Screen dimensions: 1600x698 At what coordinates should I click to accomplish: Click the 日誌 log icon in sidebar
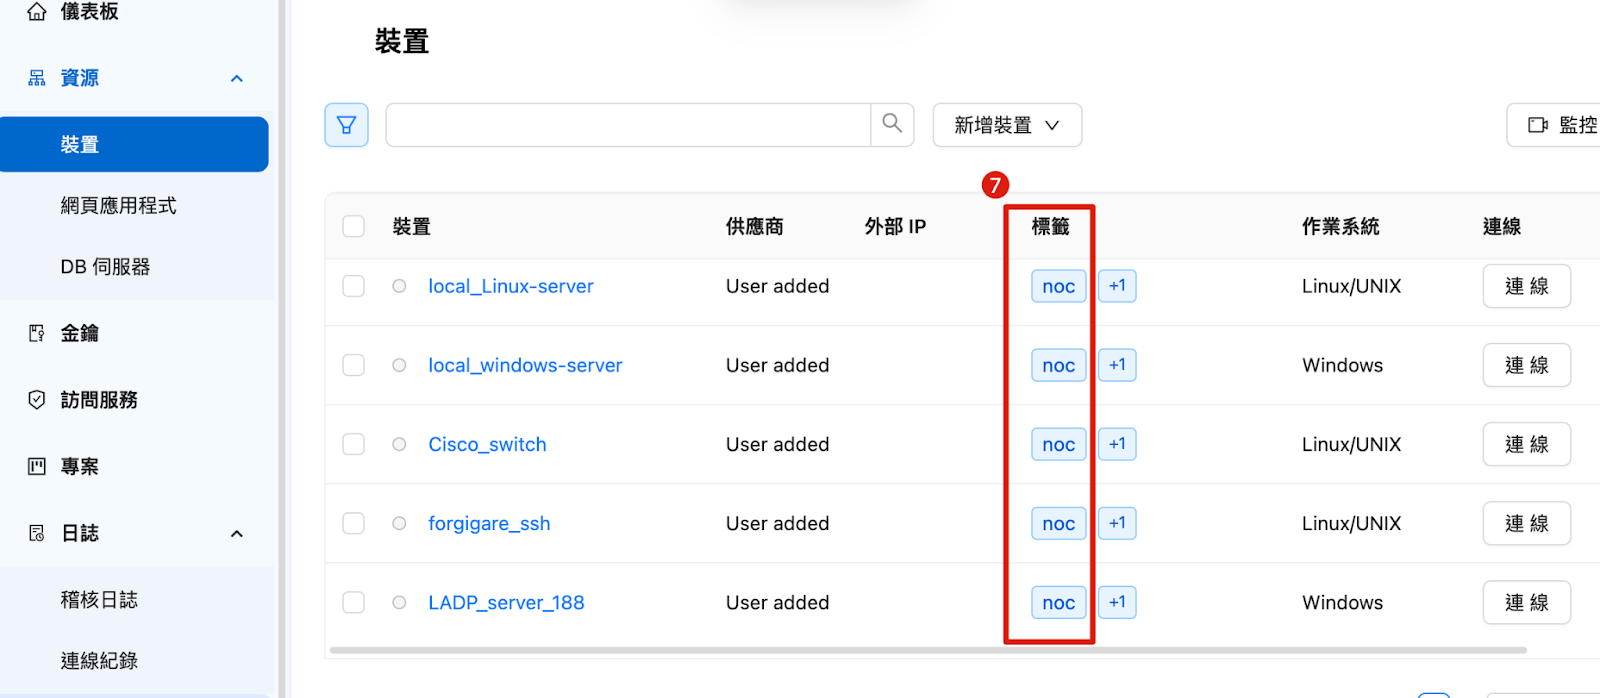click(x=37, y=533)
